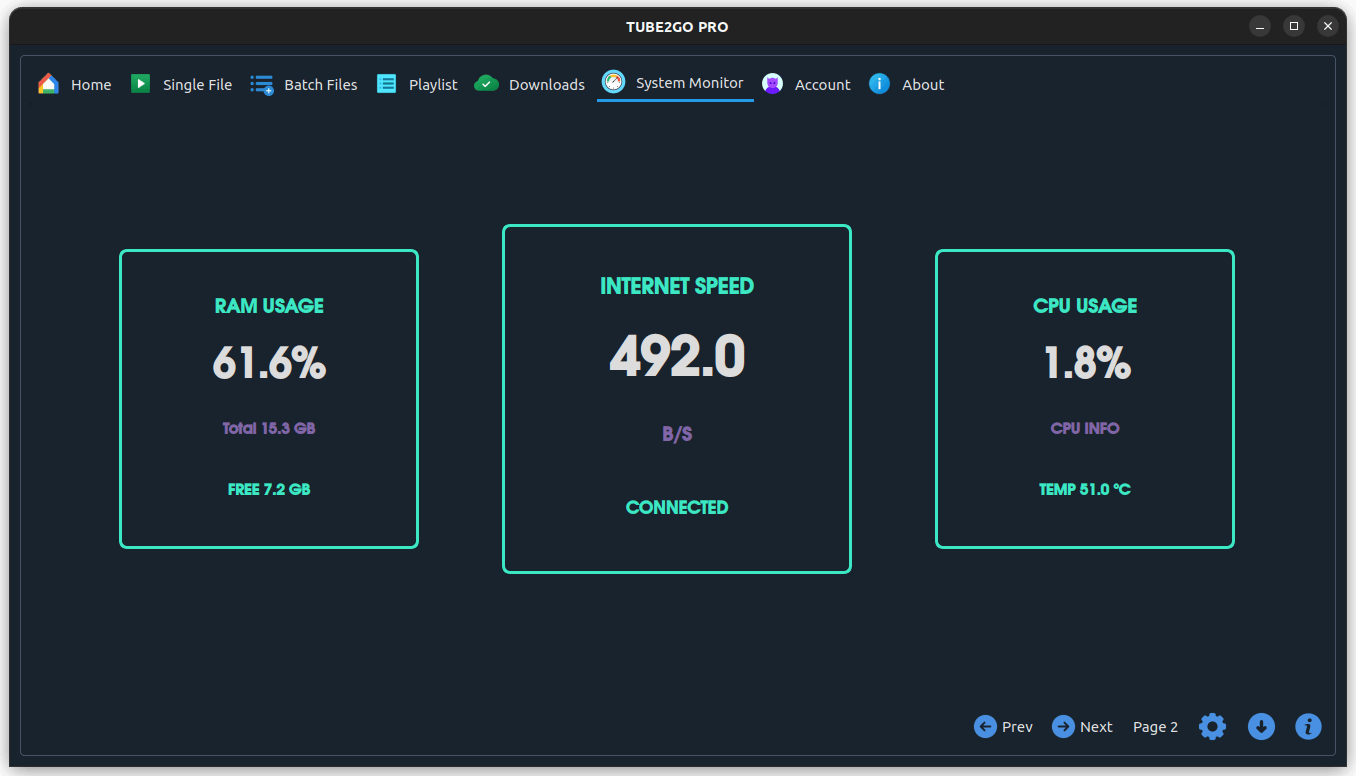Click the Home house icon
1356x776 pixels.
pyautogui.click(x=48, y=84)
